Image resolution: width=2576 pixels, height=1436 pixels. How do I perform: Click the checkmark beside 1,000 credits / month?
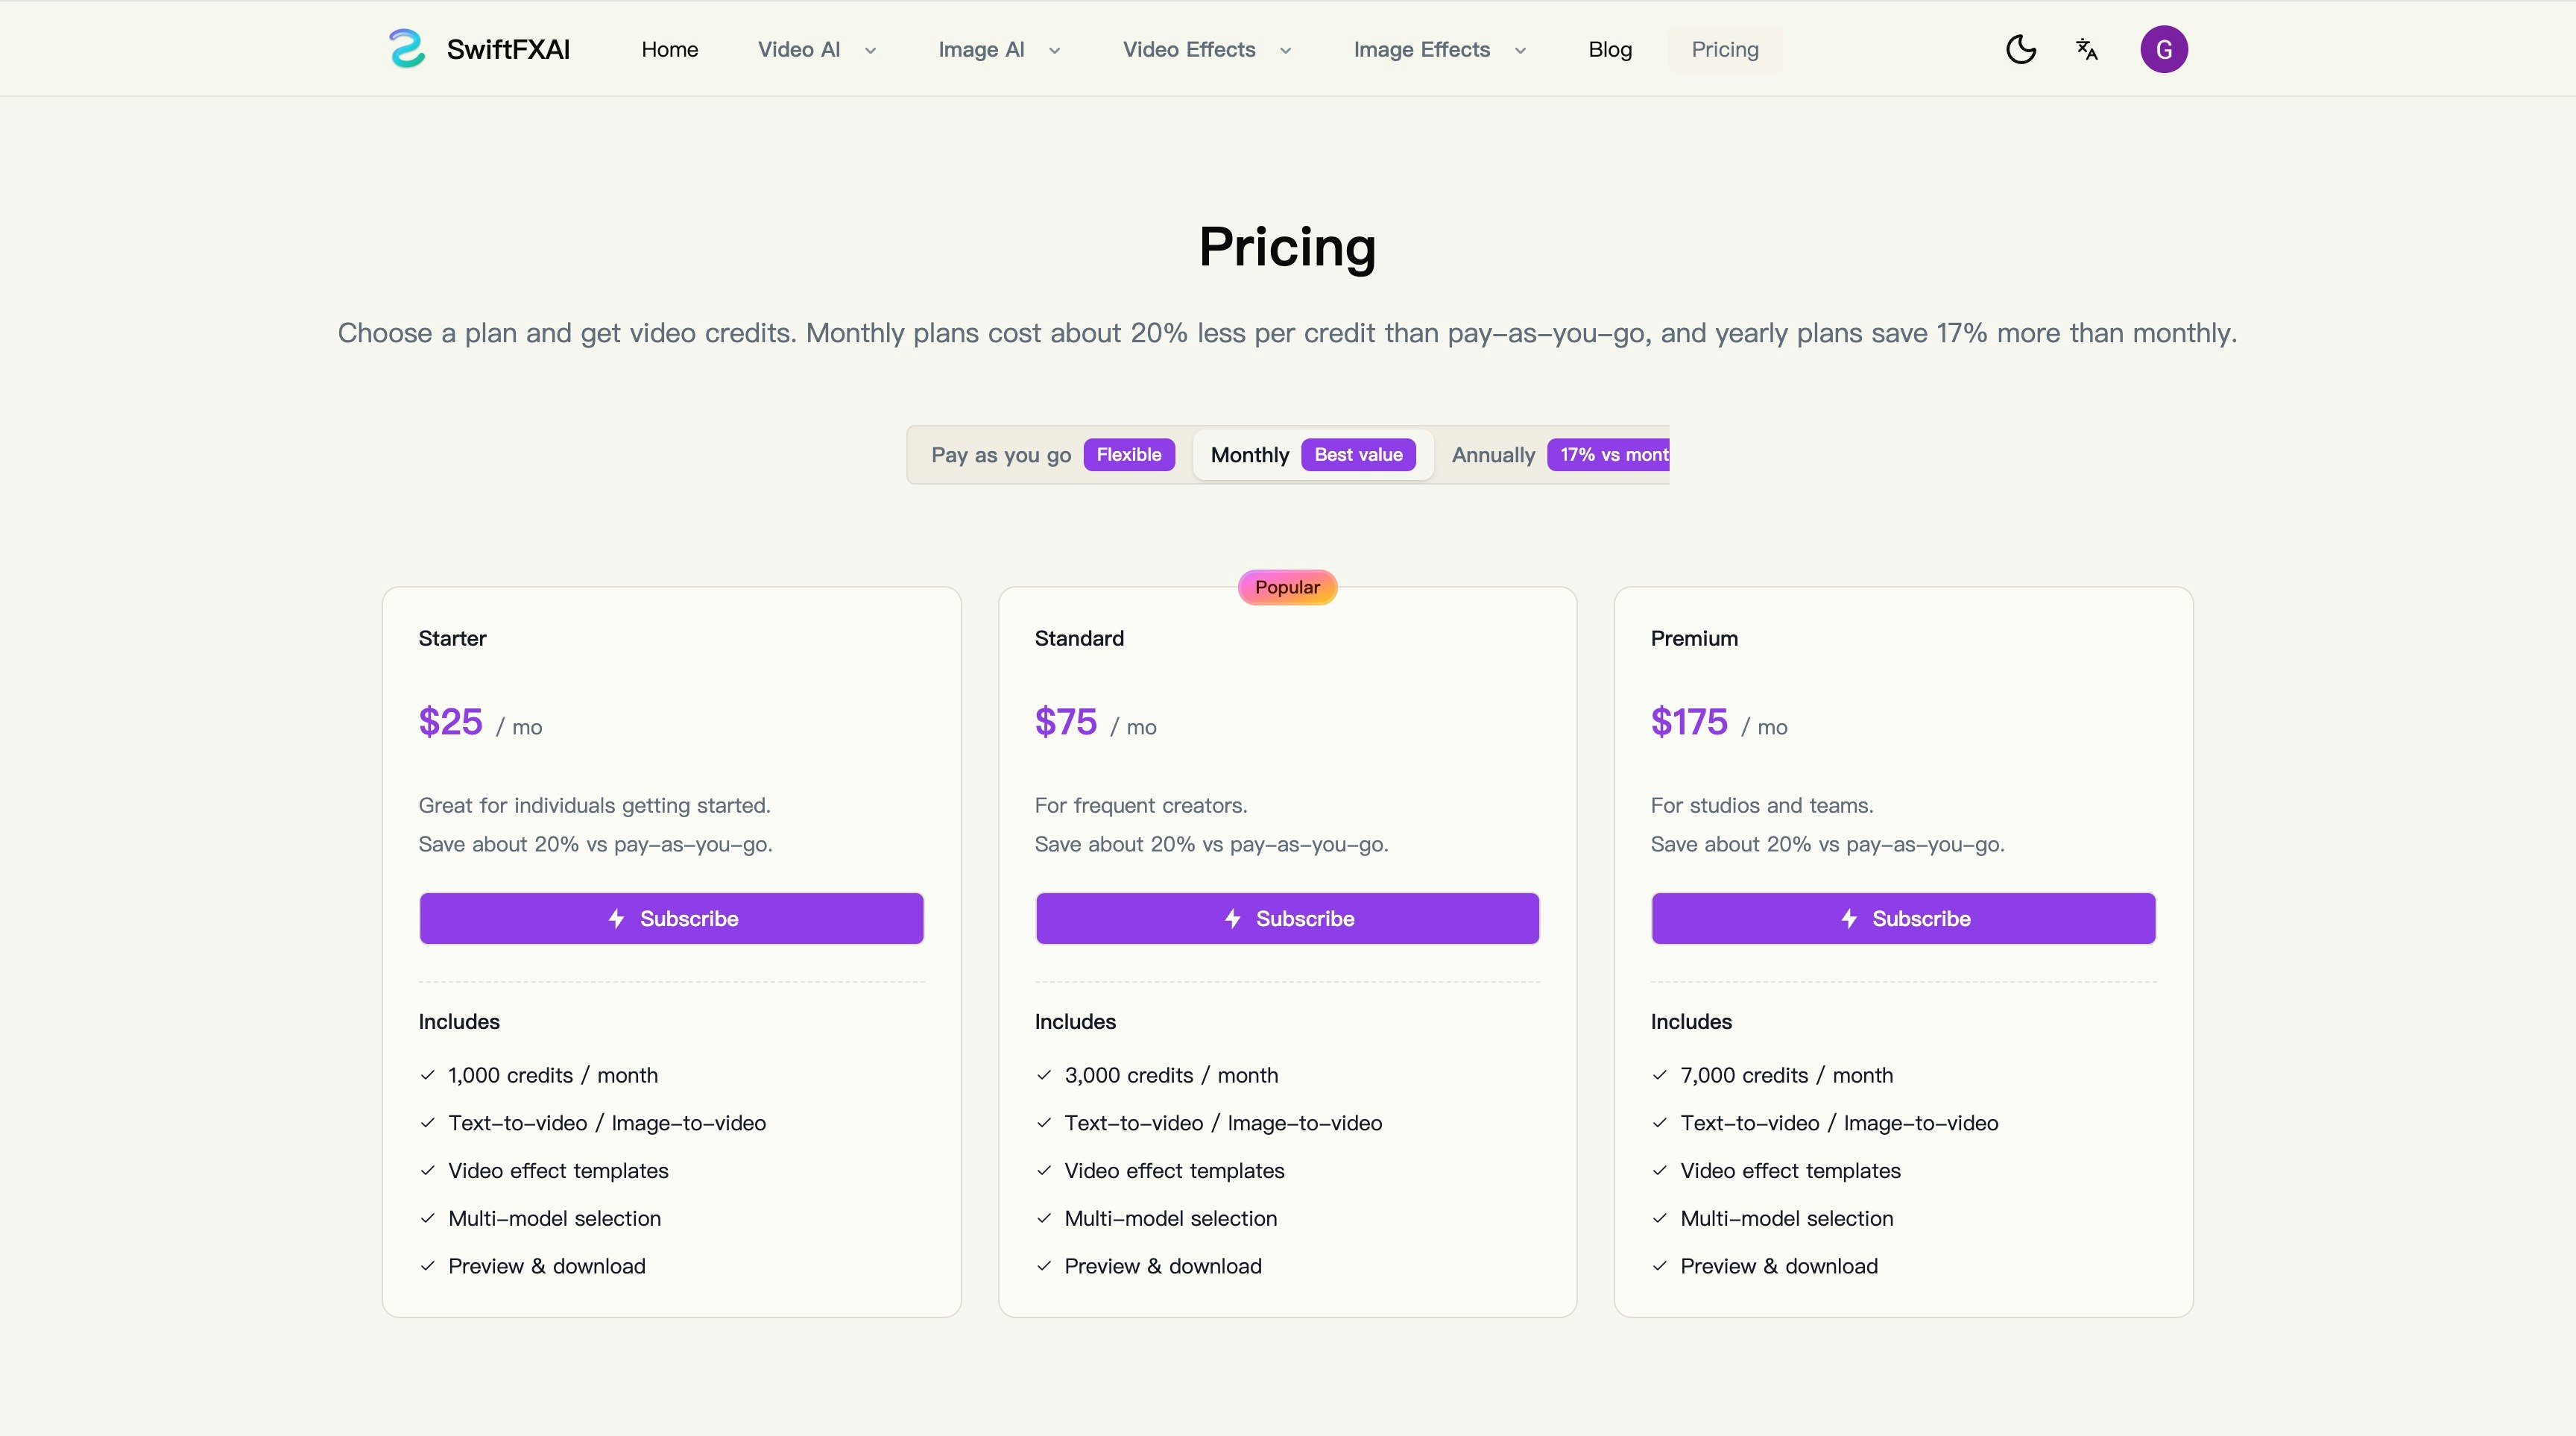428,1076
